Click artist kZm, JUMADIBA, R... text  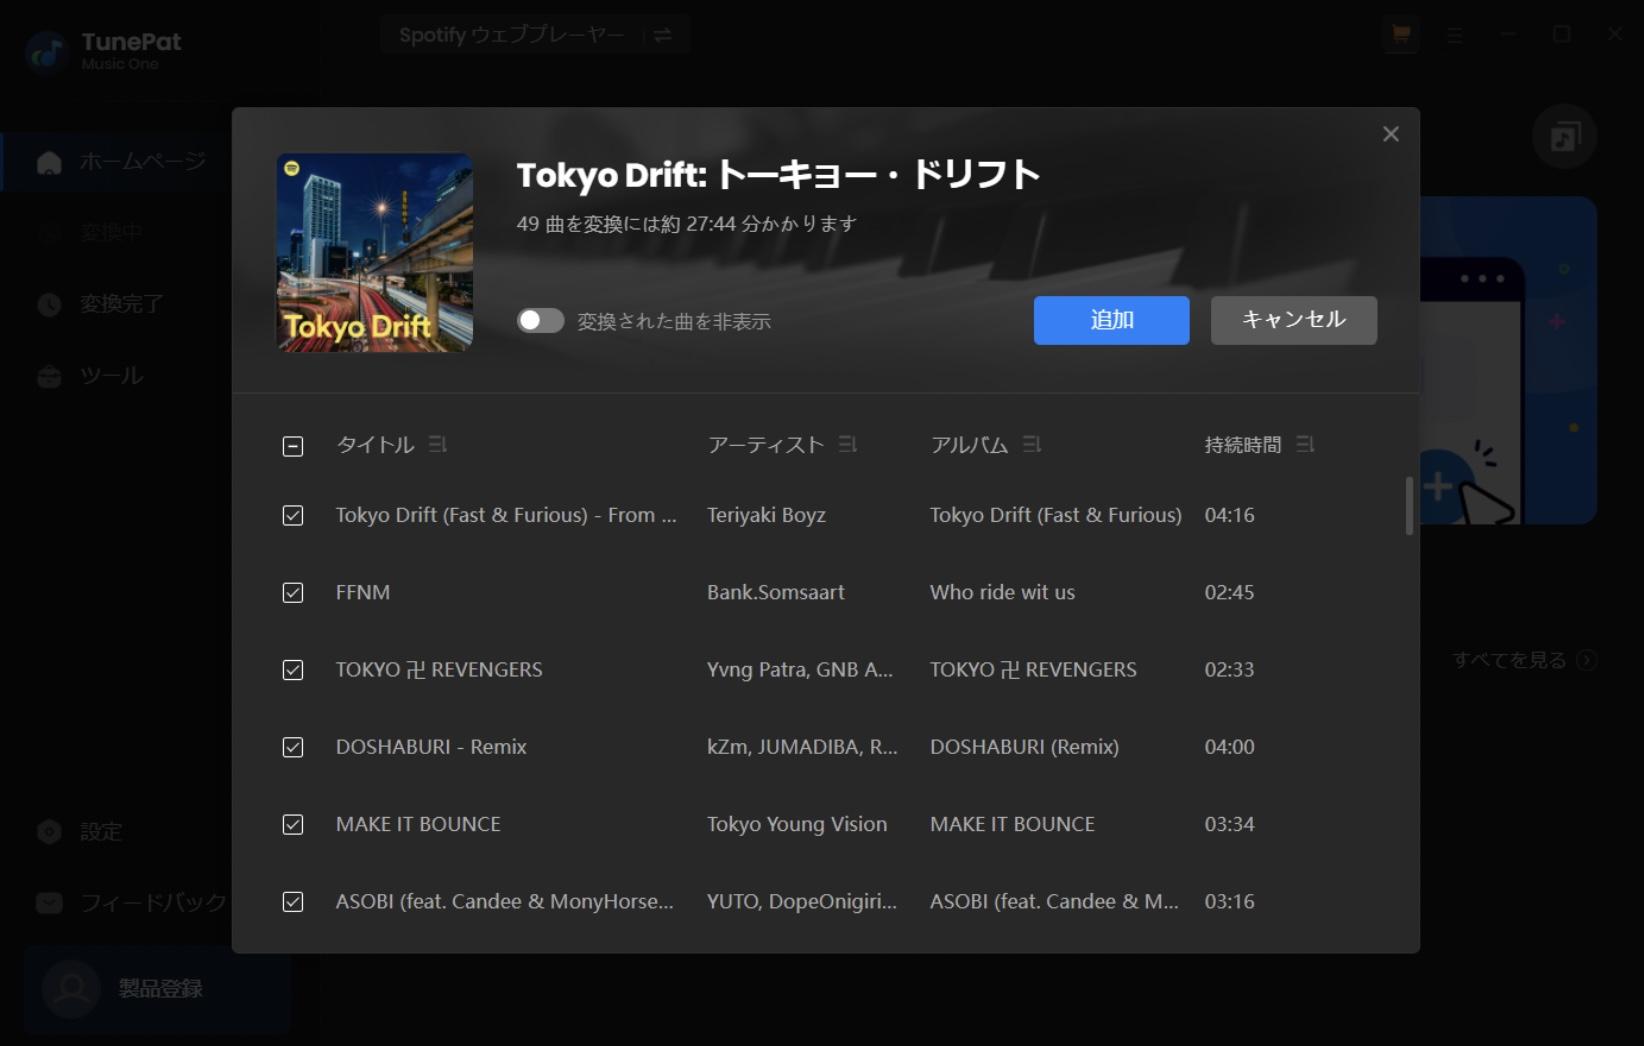(x=802, y=747)
